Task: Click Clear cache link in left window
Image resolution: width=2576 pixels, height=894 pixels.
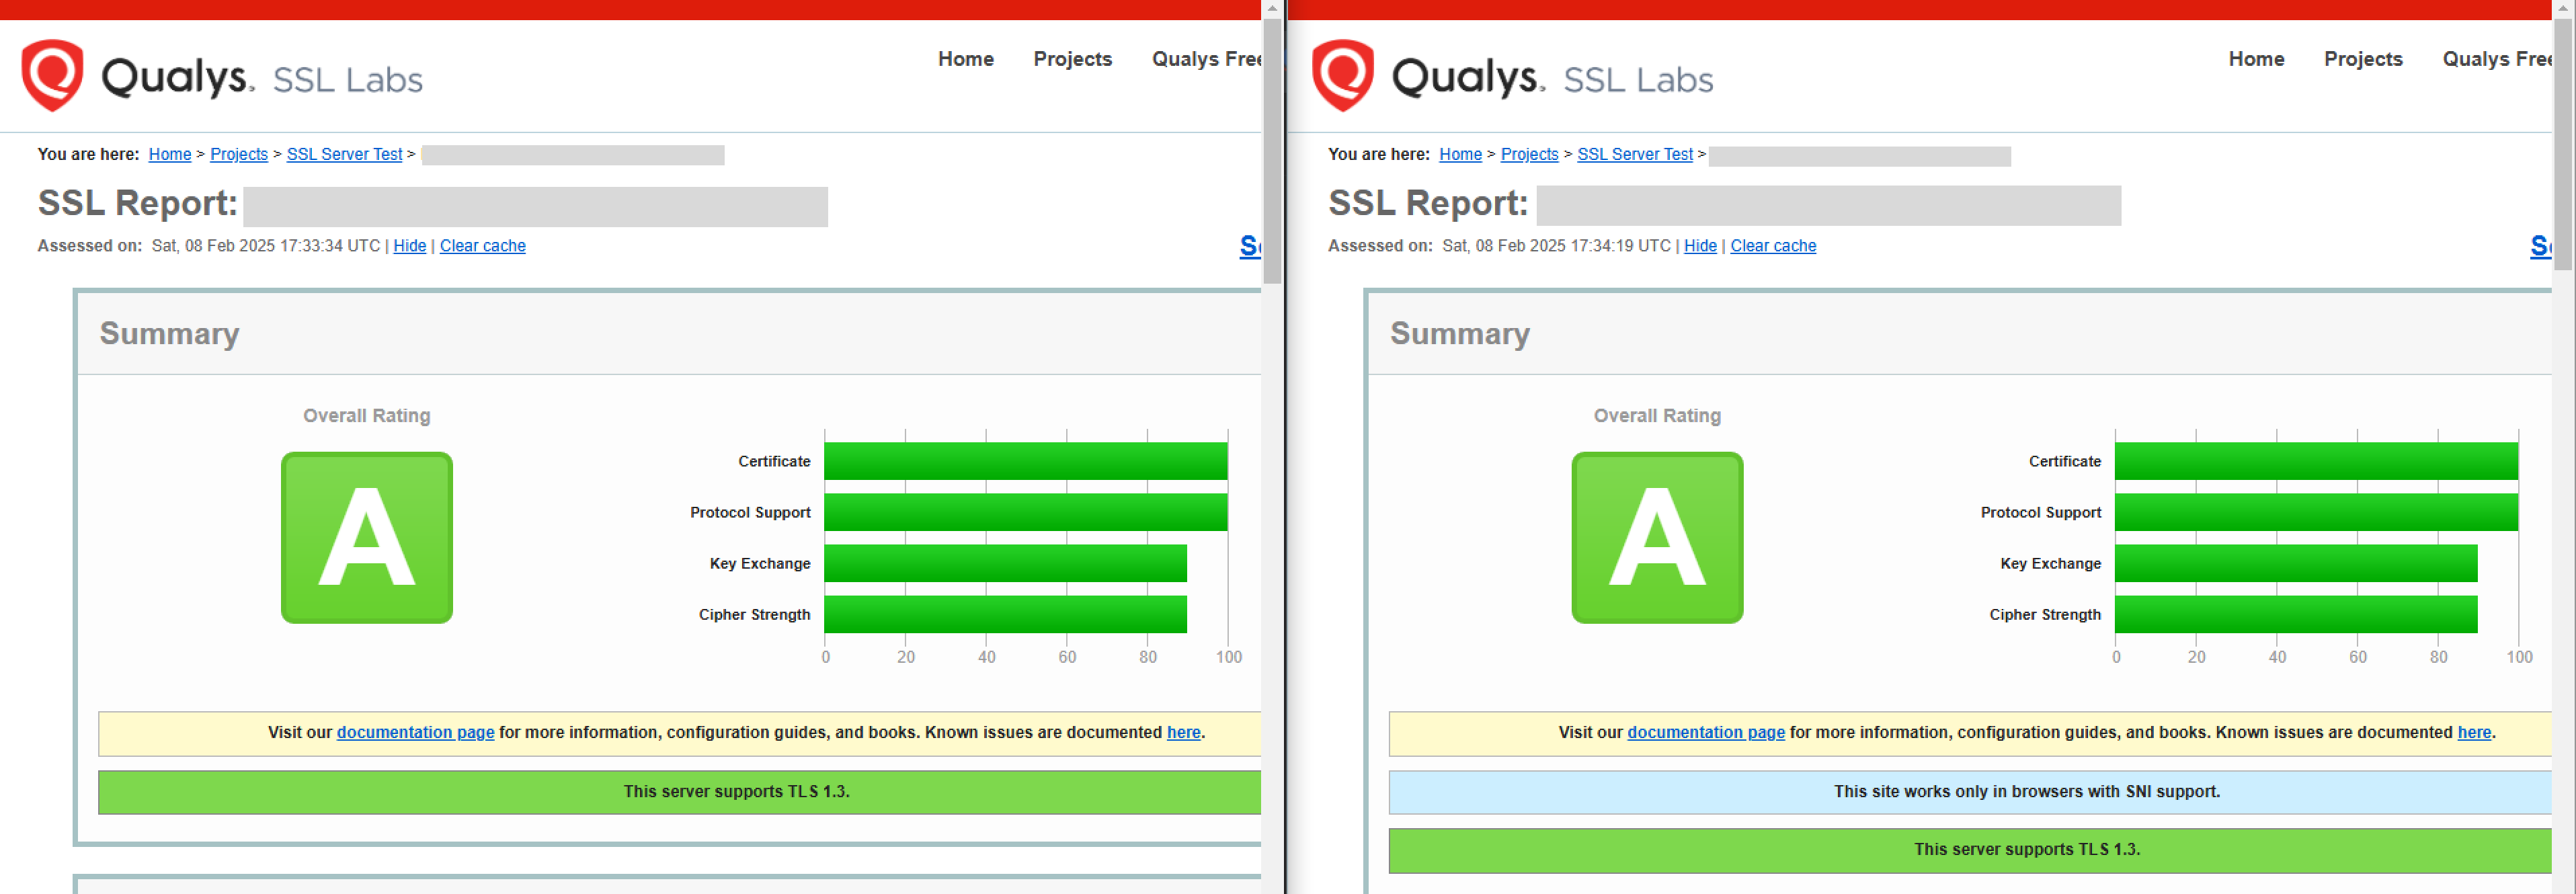Action: click(x=482, y=246)
